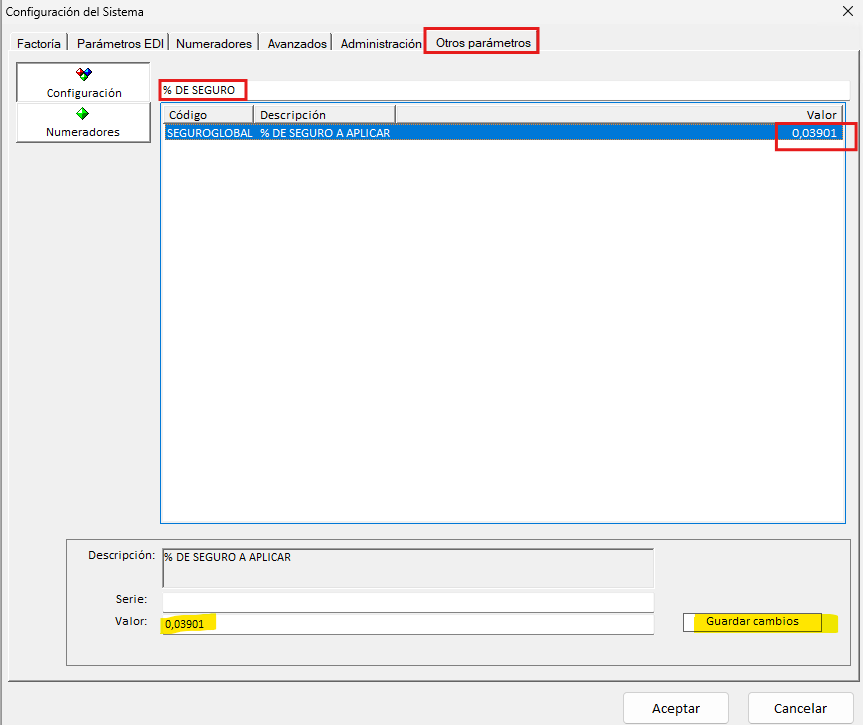Screen dimensions: 863x725
Task: Focus the empty Serie input field
Action: pos(408,601)
